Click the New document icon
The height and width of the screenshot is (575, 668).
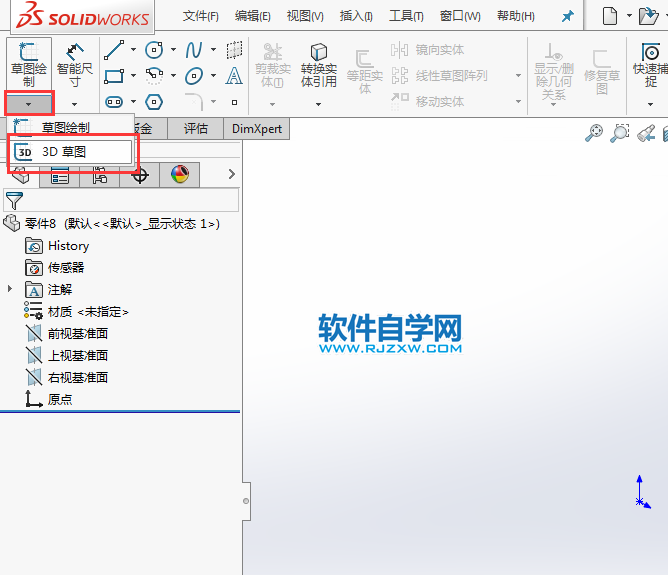(x=610, y=16)
